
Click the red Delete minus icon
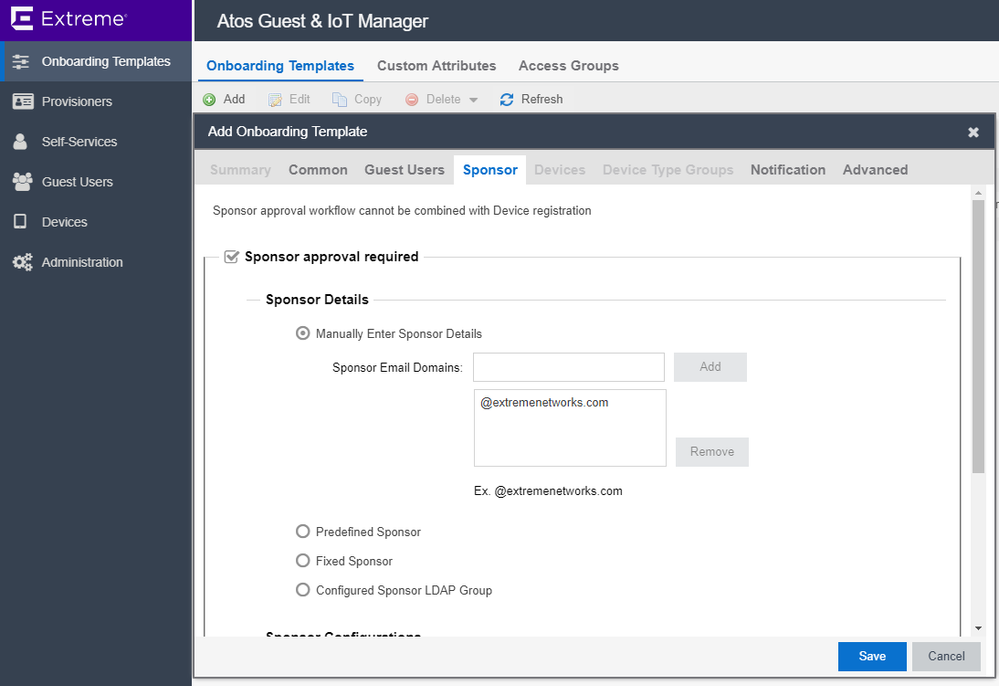tap(412, 99)
